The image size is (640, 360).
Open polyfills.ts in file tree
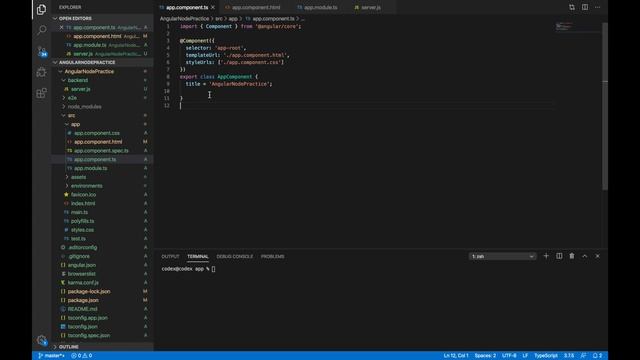82,221
